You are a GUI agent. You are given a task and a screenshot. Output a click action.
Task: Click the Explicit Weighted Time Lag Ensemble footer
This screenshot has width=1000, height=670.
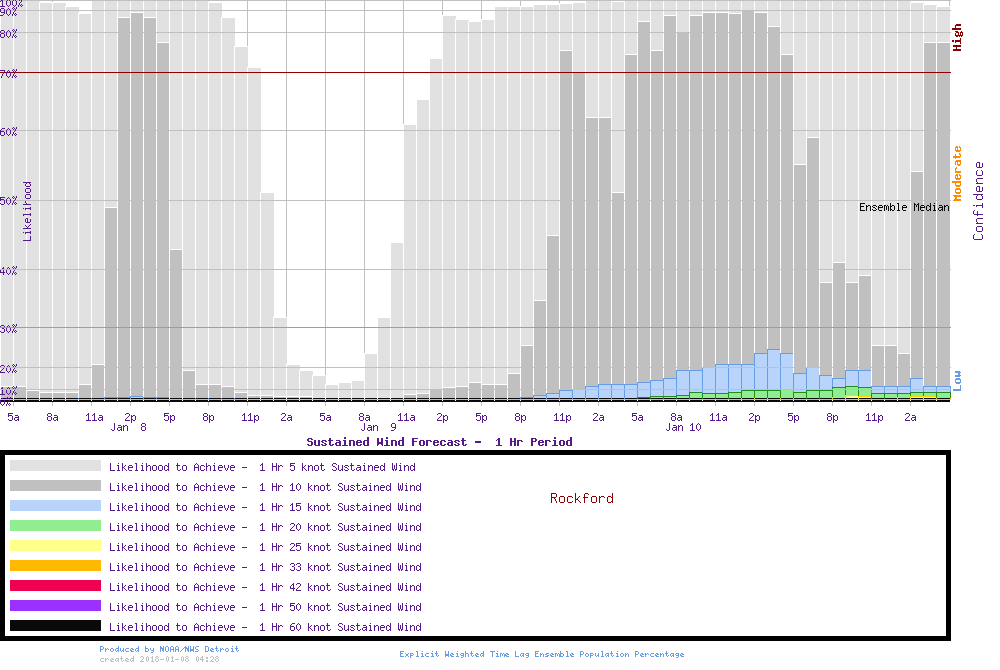(542, 654)
